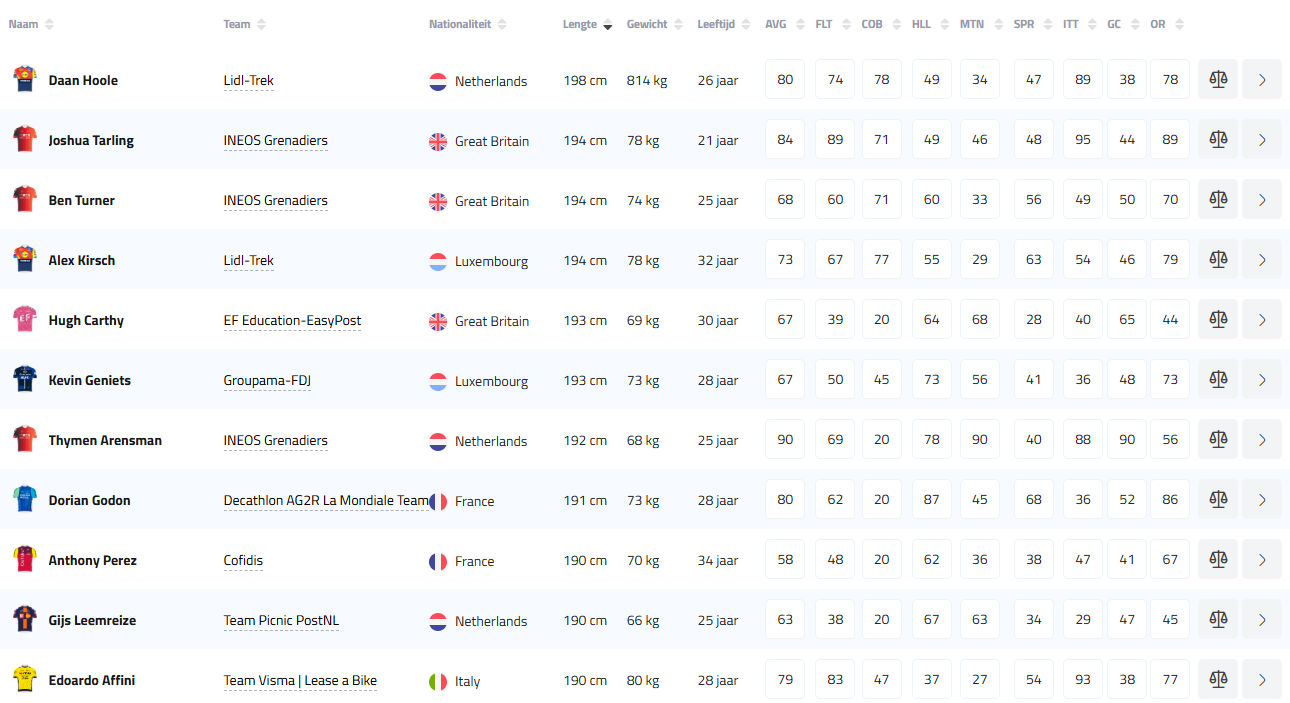Click rider name Alex Kirsch
The image size is (1290, 703).
pos(82,261)
